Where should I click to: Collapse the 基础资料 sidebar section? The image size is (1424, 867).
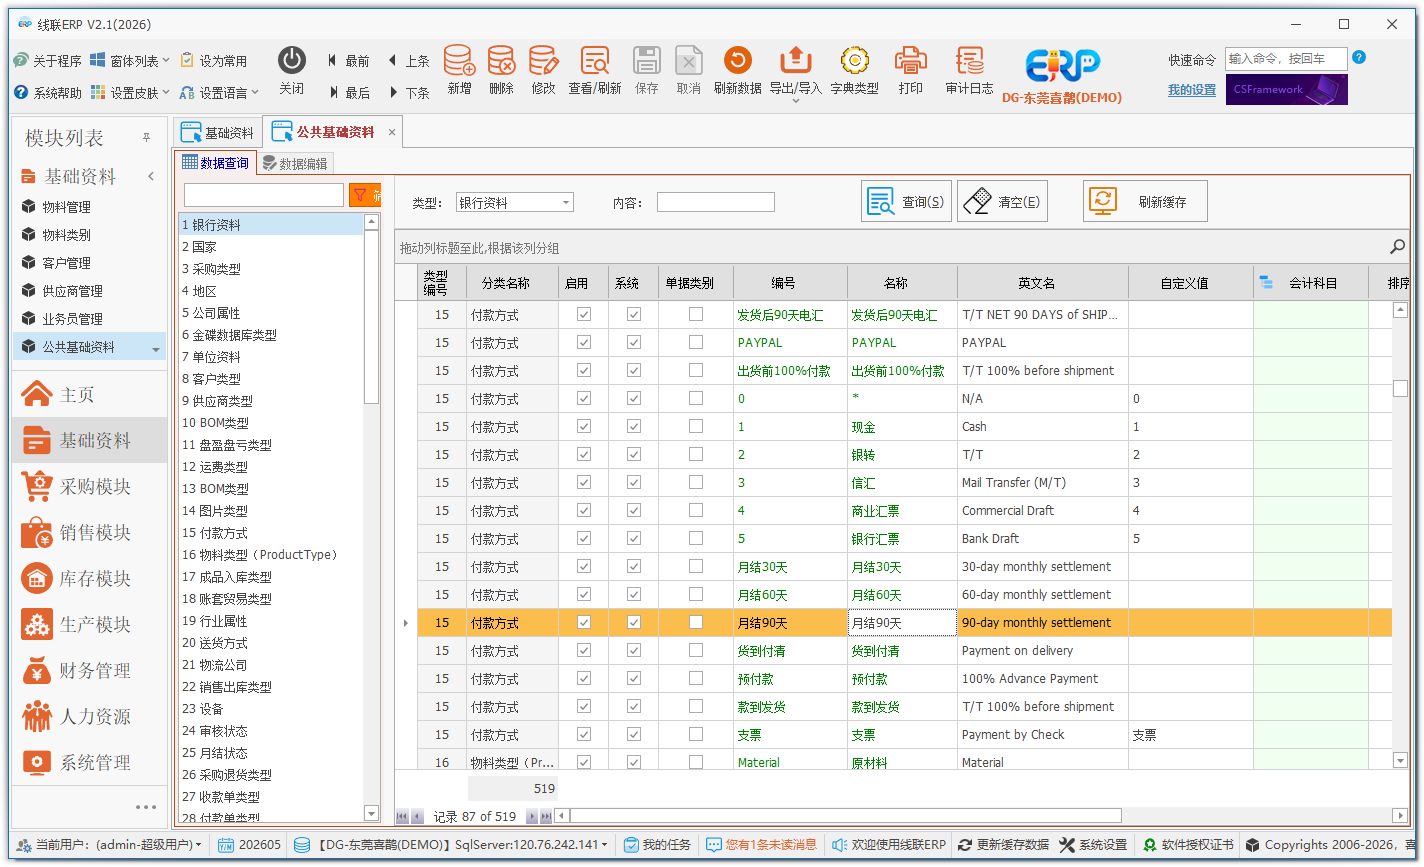click(x=151, y=176)
